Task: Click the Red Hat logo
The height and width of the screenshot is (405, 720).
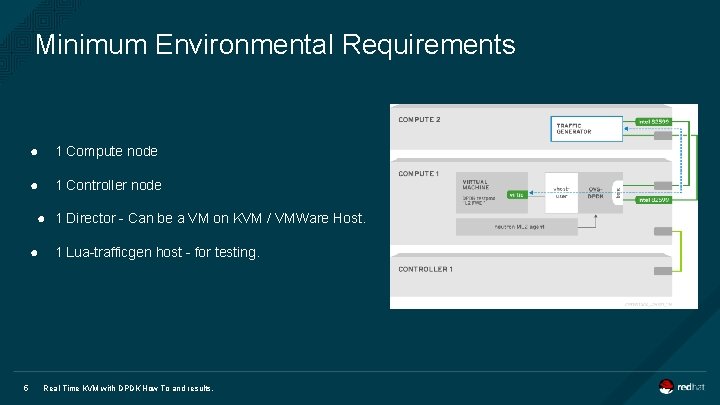Action: (x=681, y=387)
